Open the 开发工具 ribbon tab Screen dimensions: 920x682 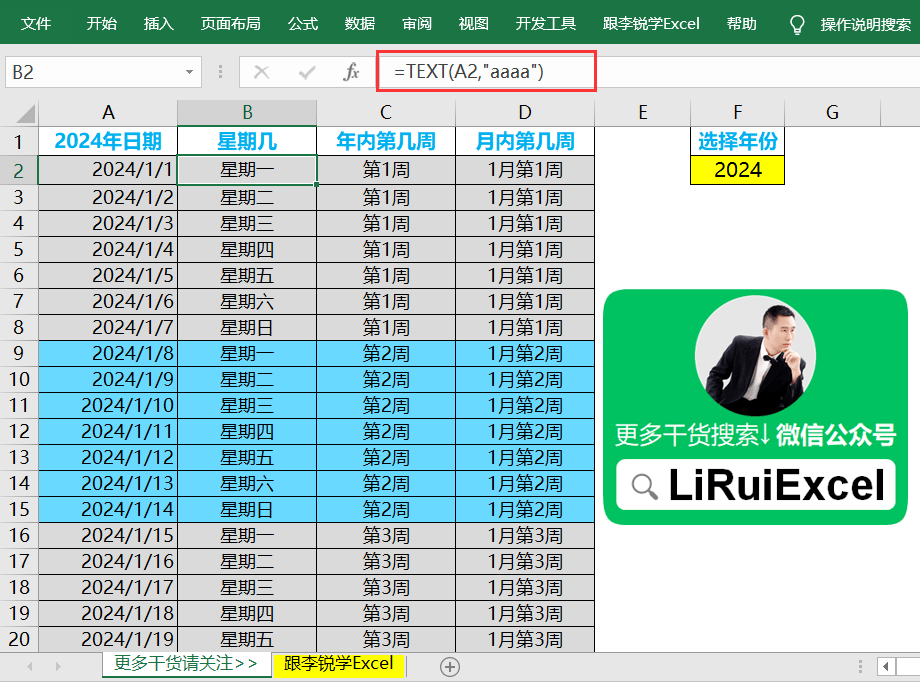545,24
